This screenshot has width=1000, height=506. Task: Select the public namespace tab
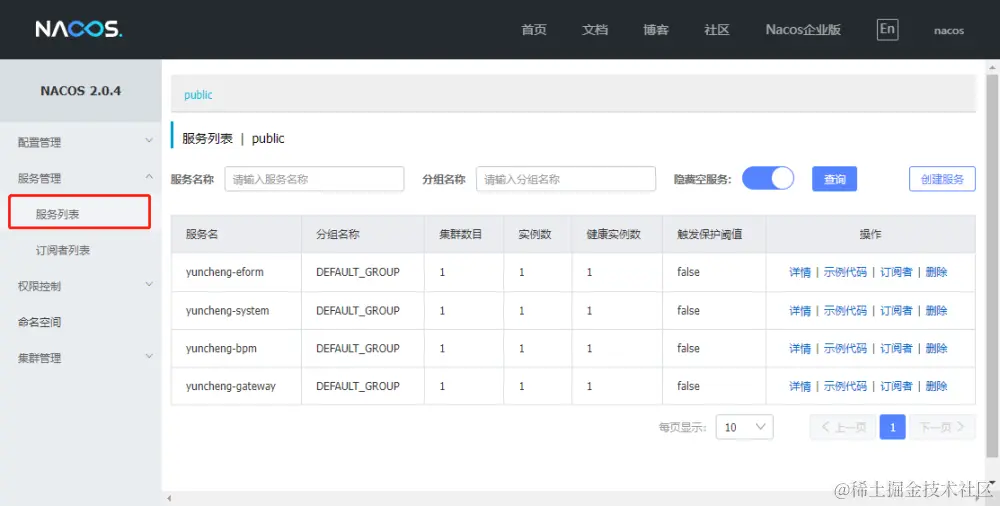198,94
